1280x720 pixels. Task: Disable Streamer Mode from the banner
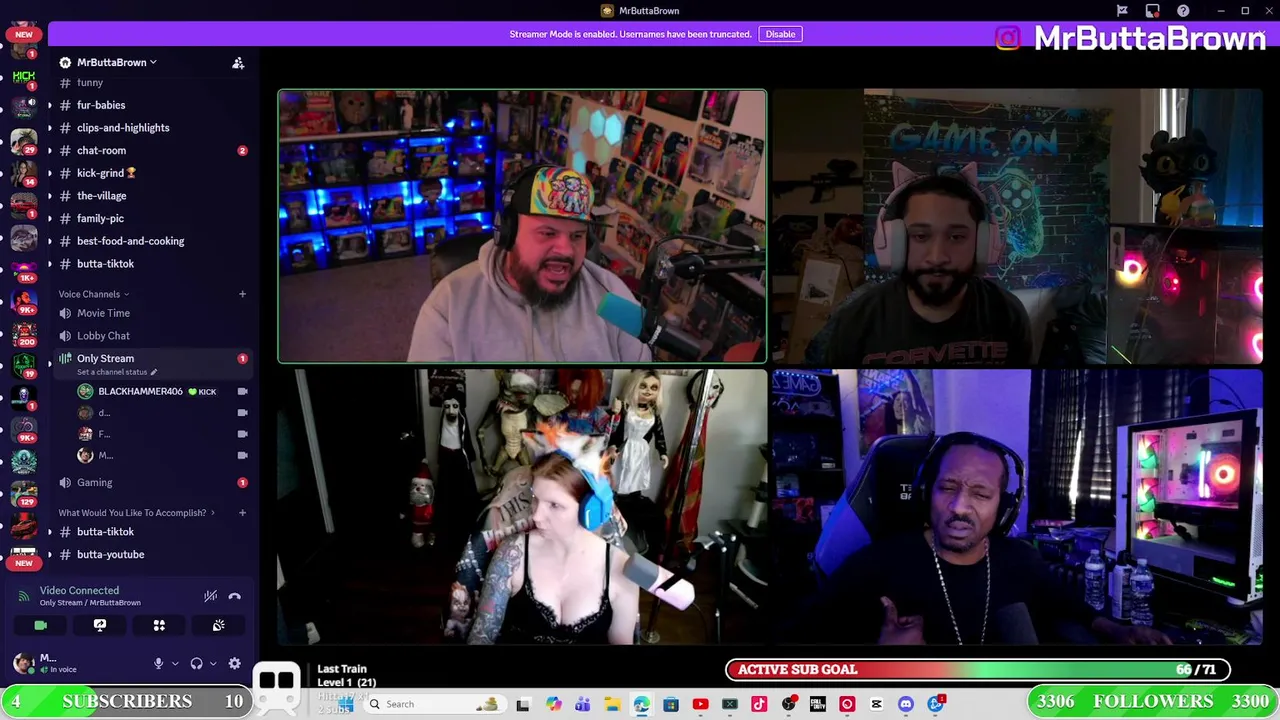pyautogui.click(x=780, y=34)
